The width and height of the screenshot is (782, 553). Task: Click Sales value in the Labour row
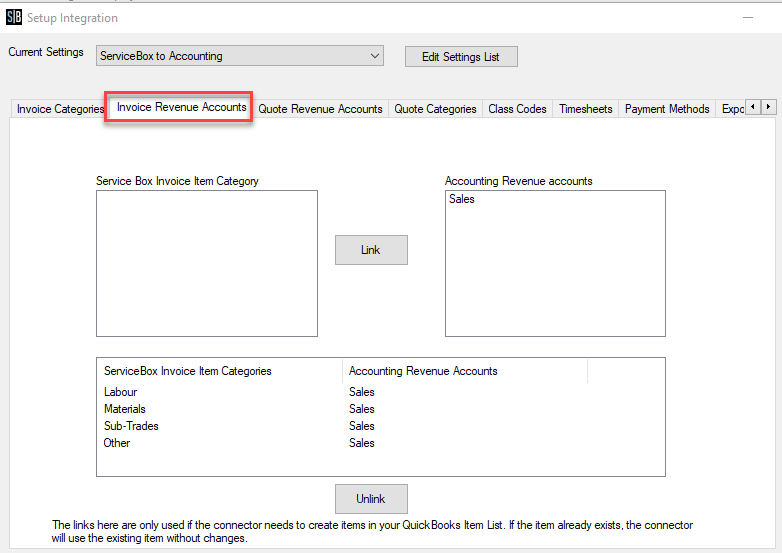point(362,392)
